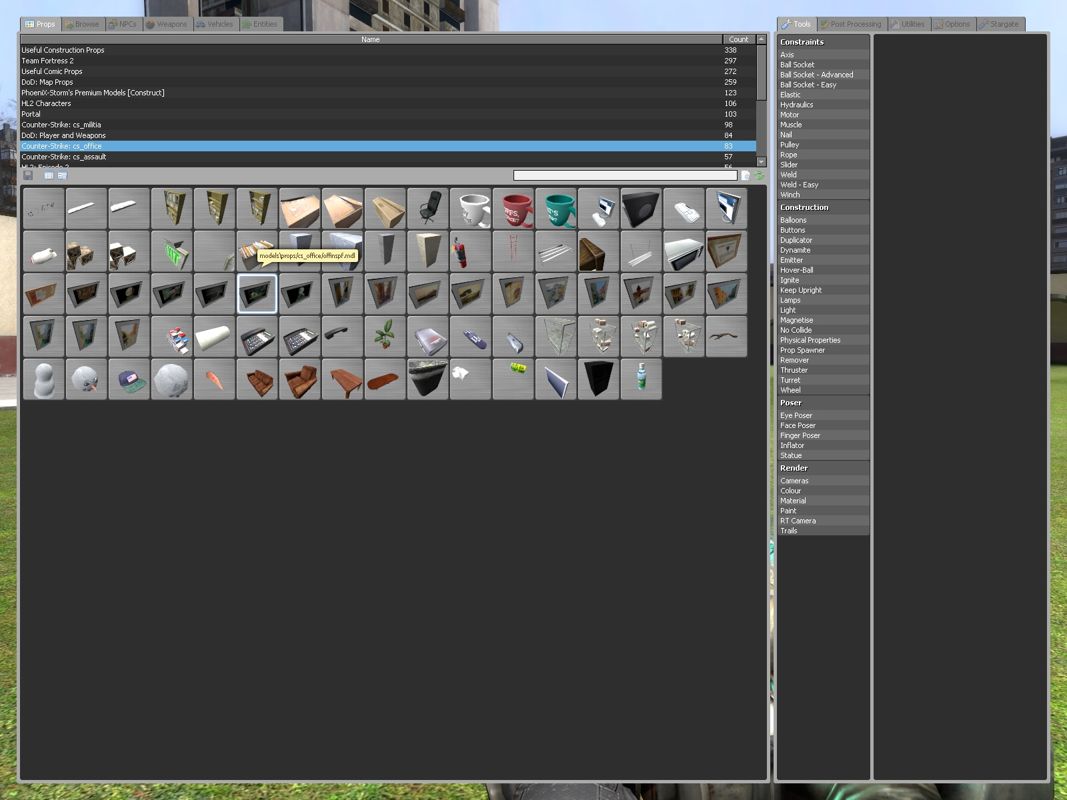Viewport: 1067px width, 800px height.
Task: Open the Options tab
Action: pyautogui.click(x=953, y=24)
